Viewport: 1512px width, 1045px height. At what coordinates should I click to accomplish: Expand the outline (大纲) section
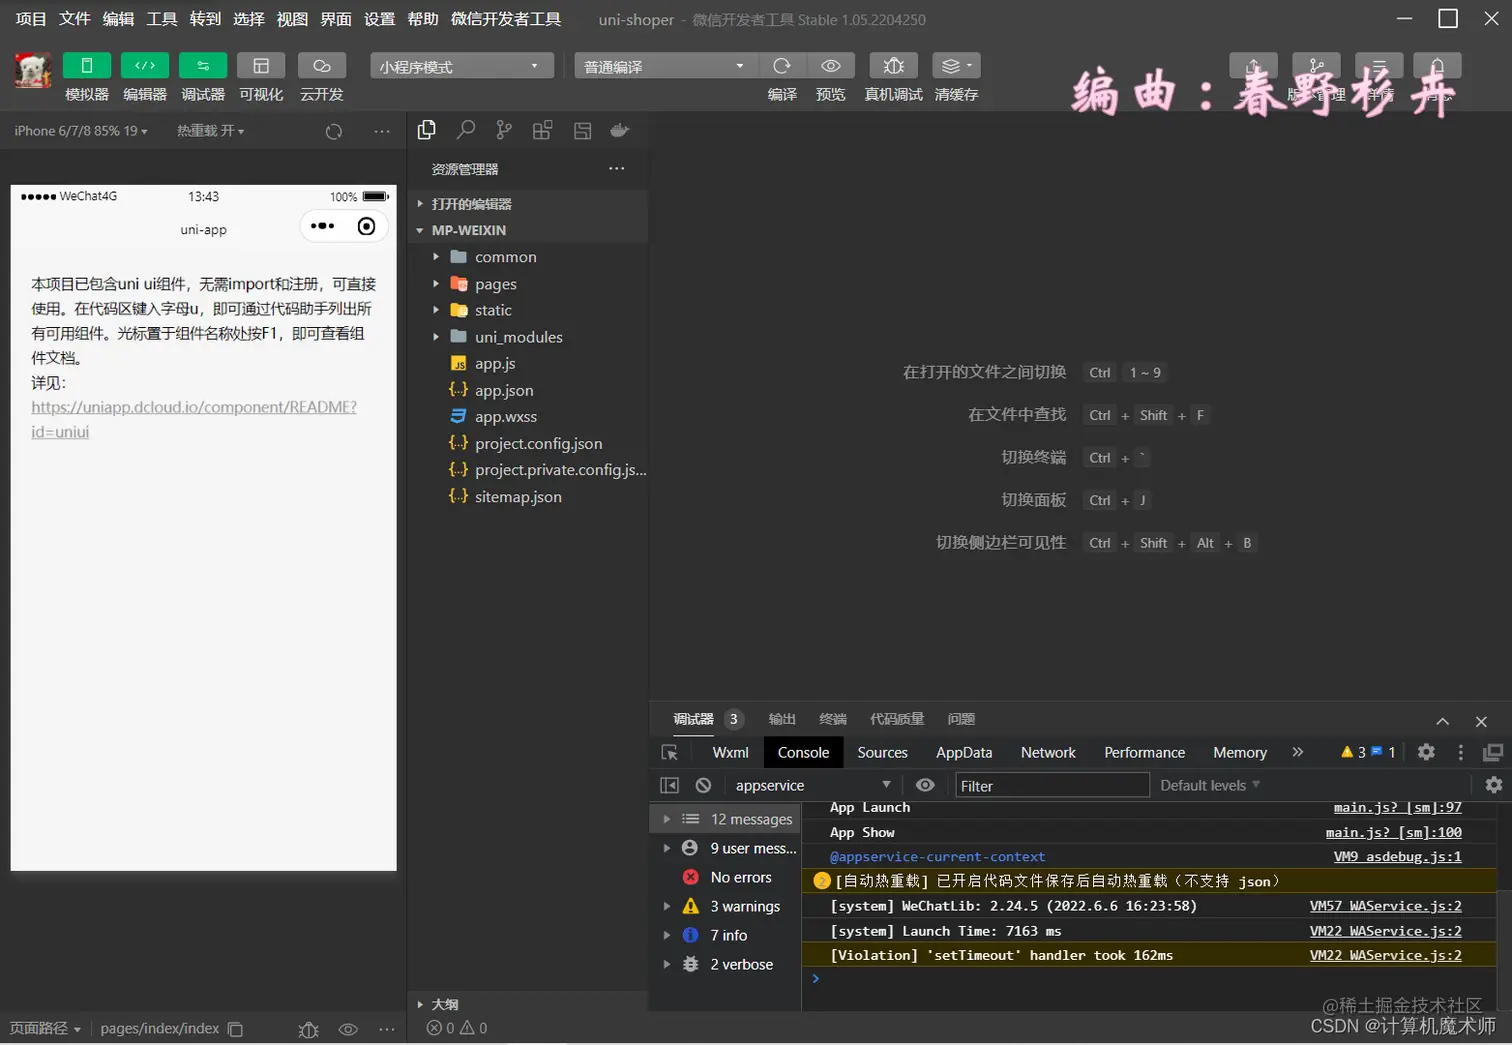pyautogui.click(x=530, y=1004)
